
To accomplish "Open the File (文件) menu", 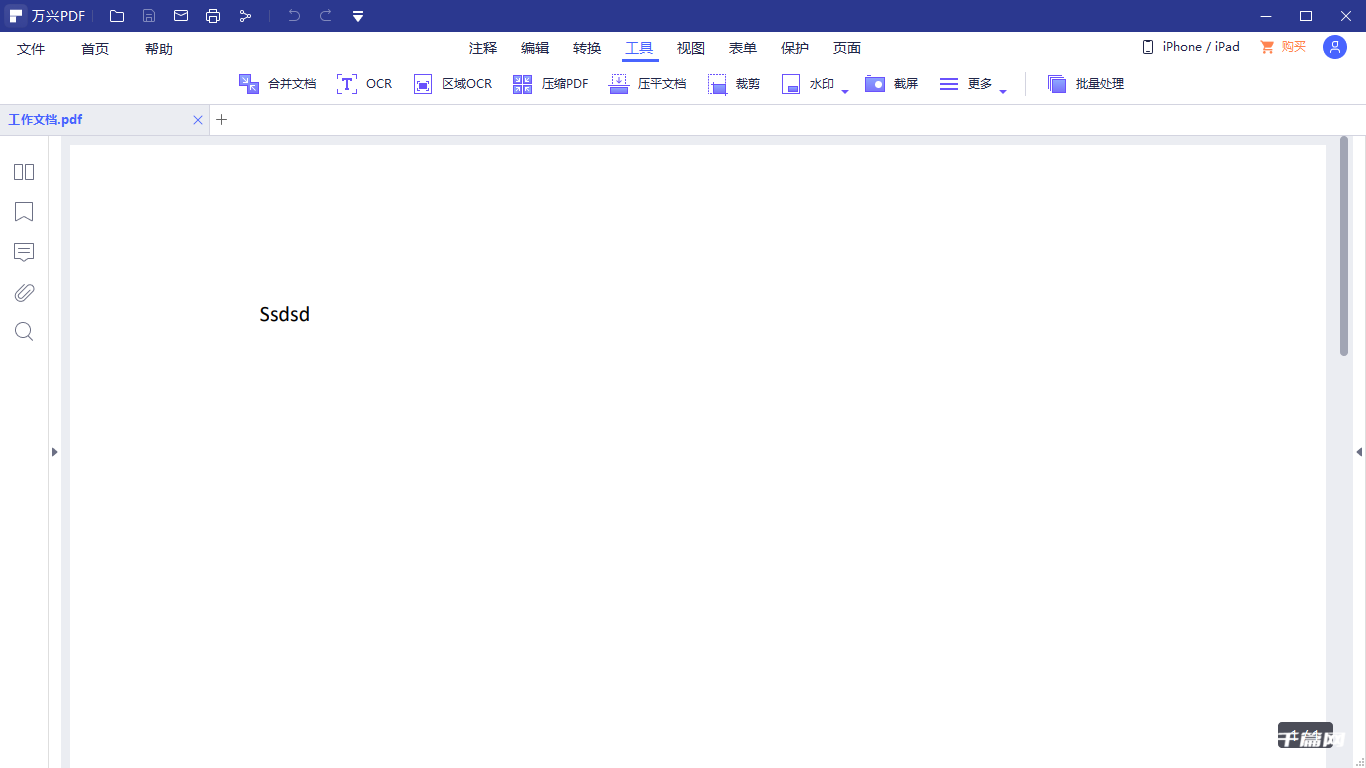I will pos(31,49).
